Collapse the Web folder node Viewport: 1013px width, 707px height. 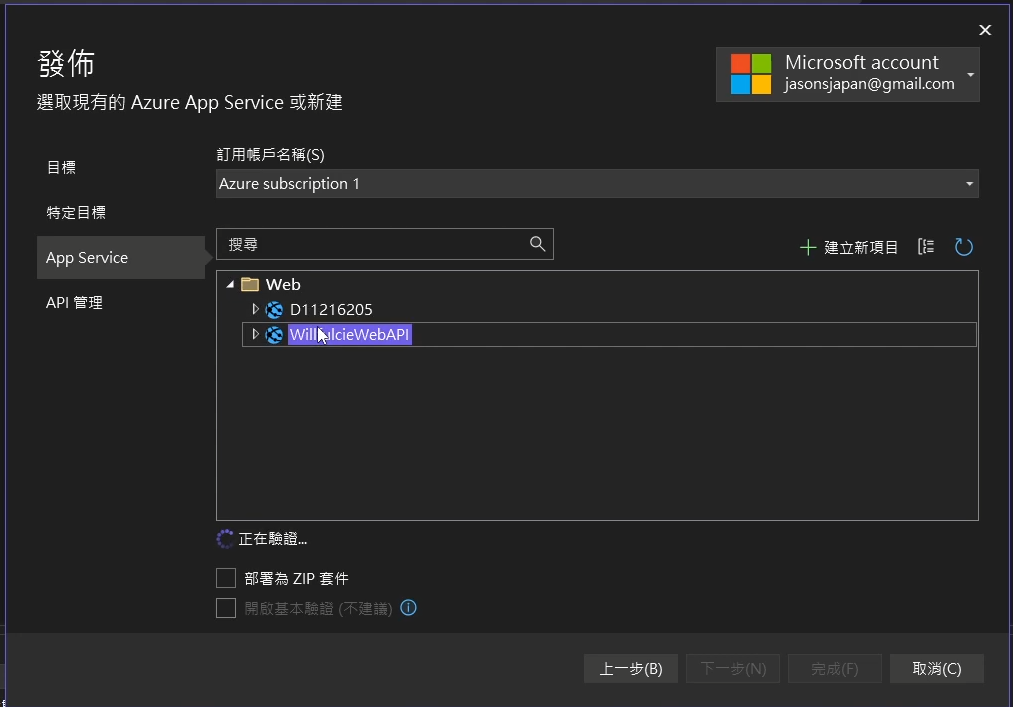point(230,284)
